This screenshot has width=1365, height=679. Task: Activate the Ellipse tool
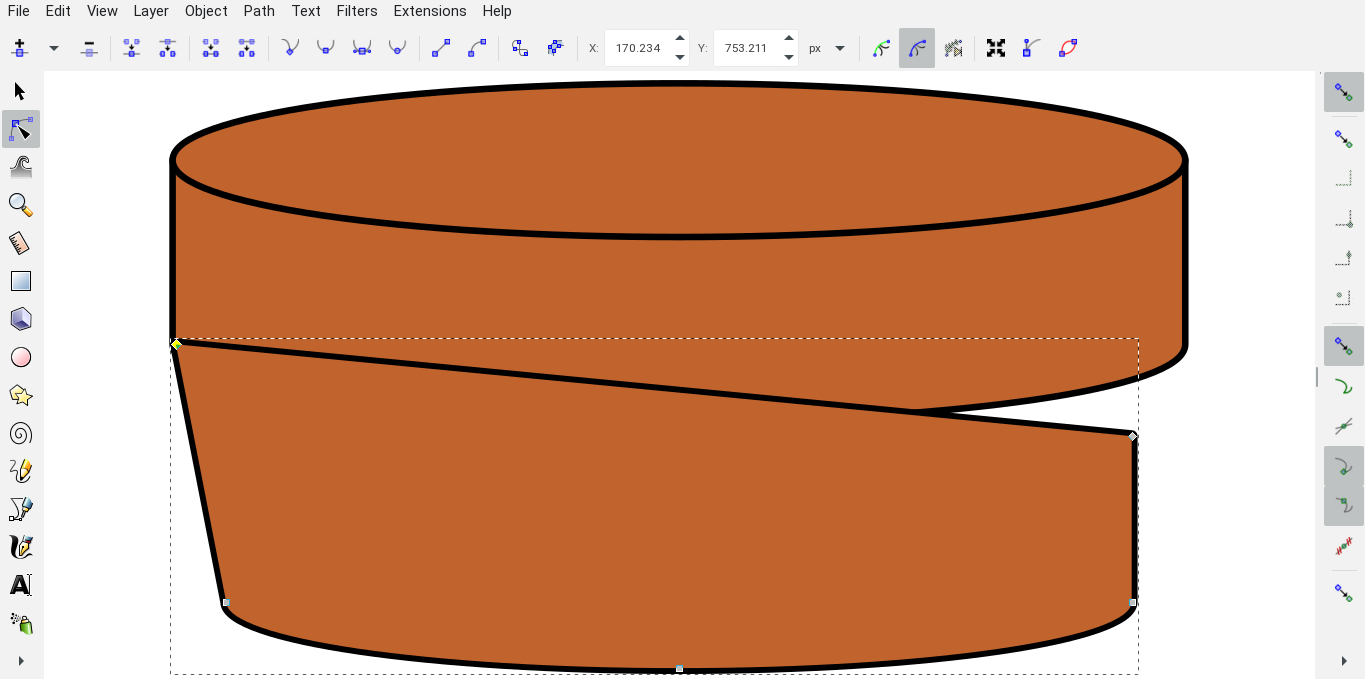(x=20, y=357)
